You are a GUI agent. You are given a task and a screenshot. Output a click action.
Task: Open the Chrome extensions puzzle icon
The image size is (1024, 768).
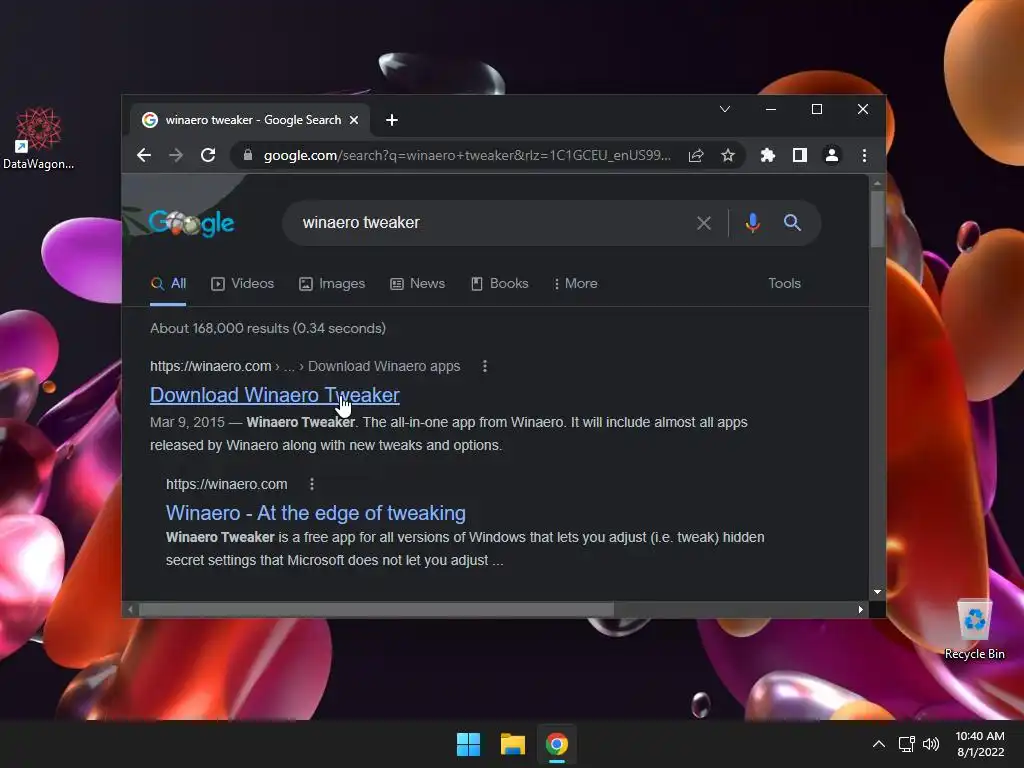(x=768, y=155)
